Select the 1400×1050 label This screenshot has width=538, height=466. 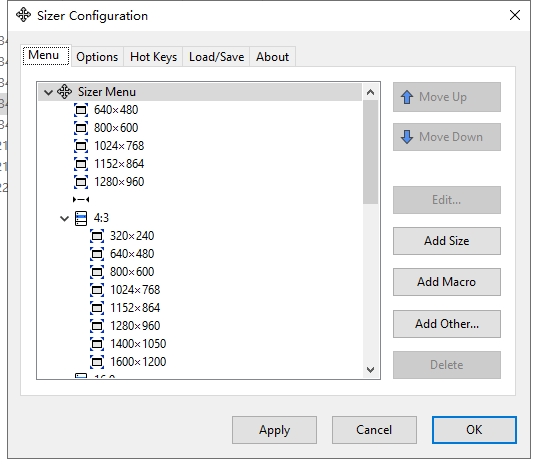[138, 343]
